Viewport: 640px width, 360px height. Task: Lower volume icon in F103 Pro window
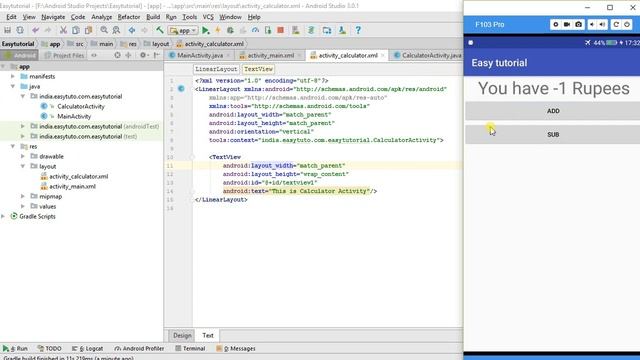tap(592, 24)
